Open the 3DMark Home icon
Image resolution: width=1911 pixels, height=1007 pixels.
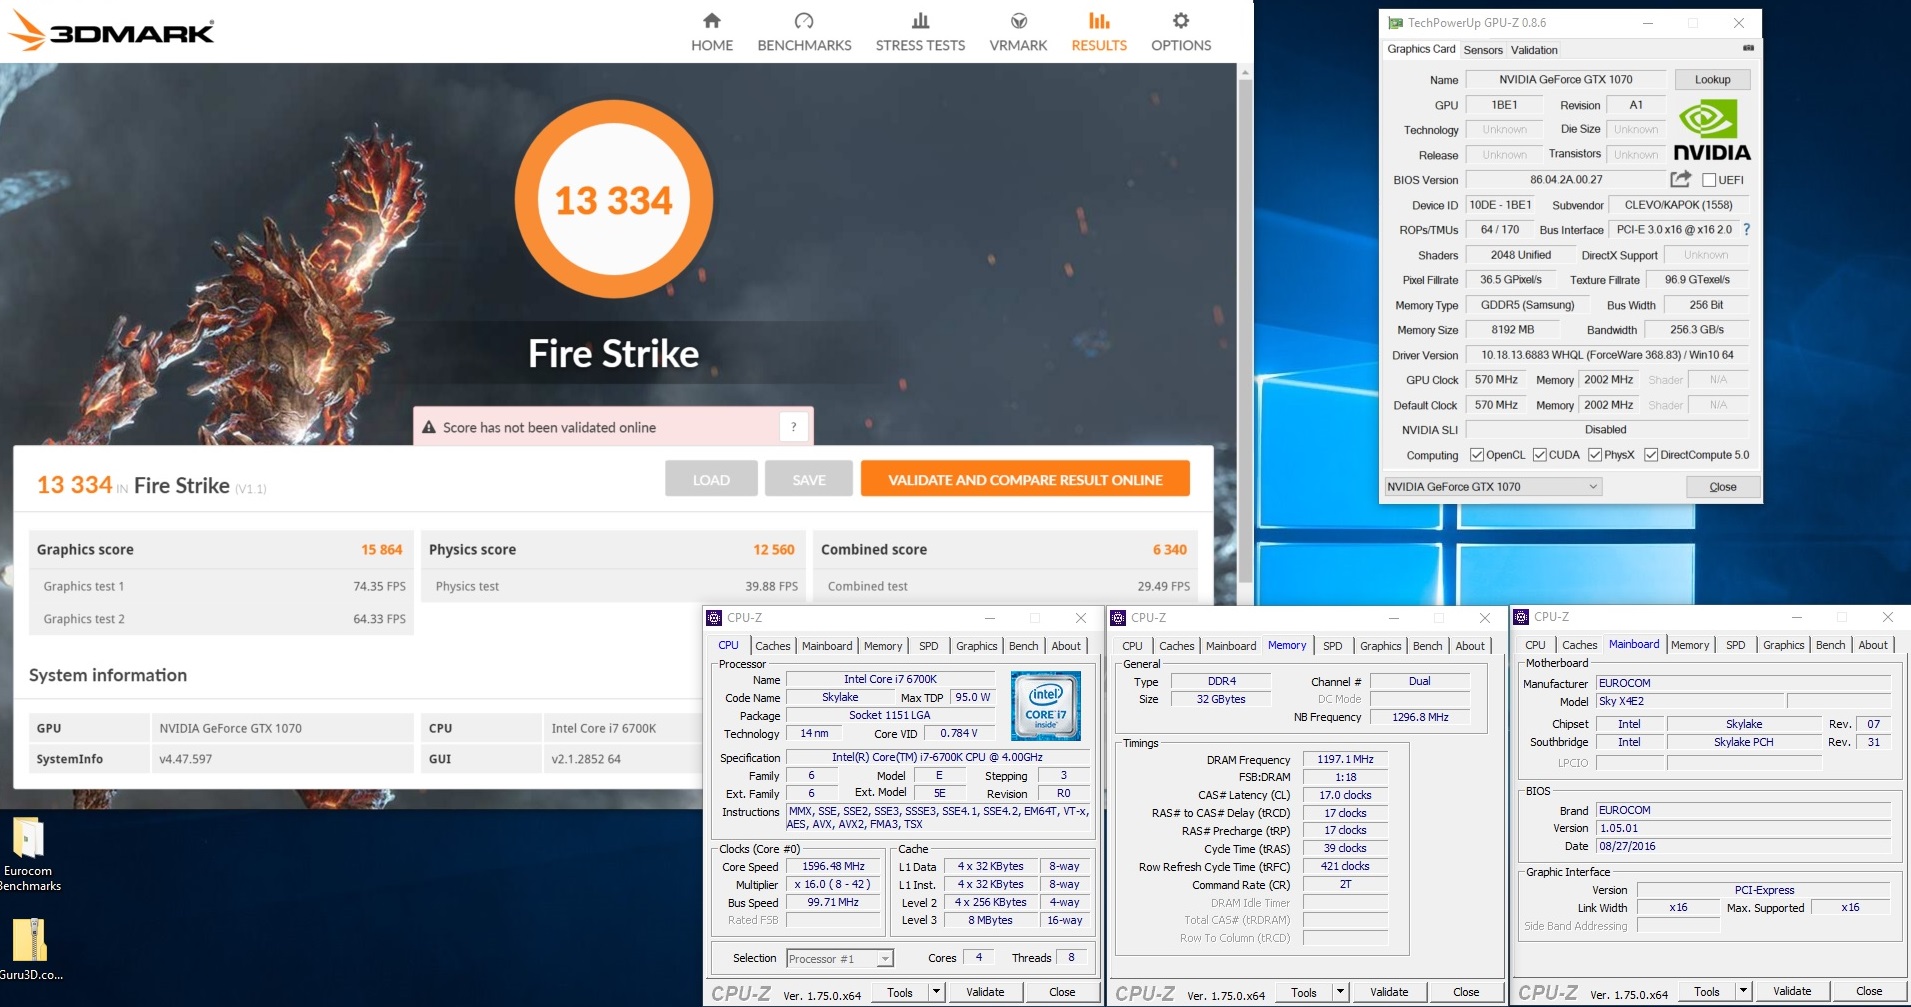pyautogui.click(x=711, y=21)
